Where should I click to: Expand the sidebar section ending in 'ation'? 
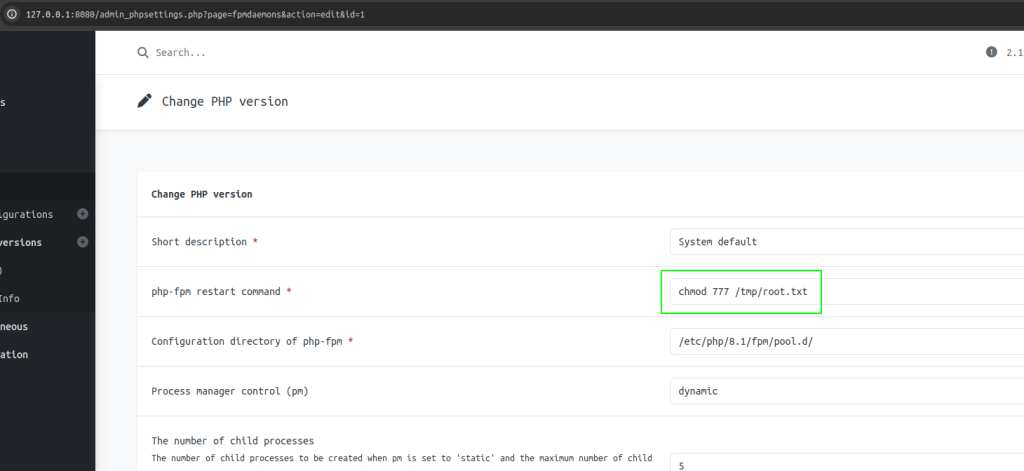click(x=14, y=354)
